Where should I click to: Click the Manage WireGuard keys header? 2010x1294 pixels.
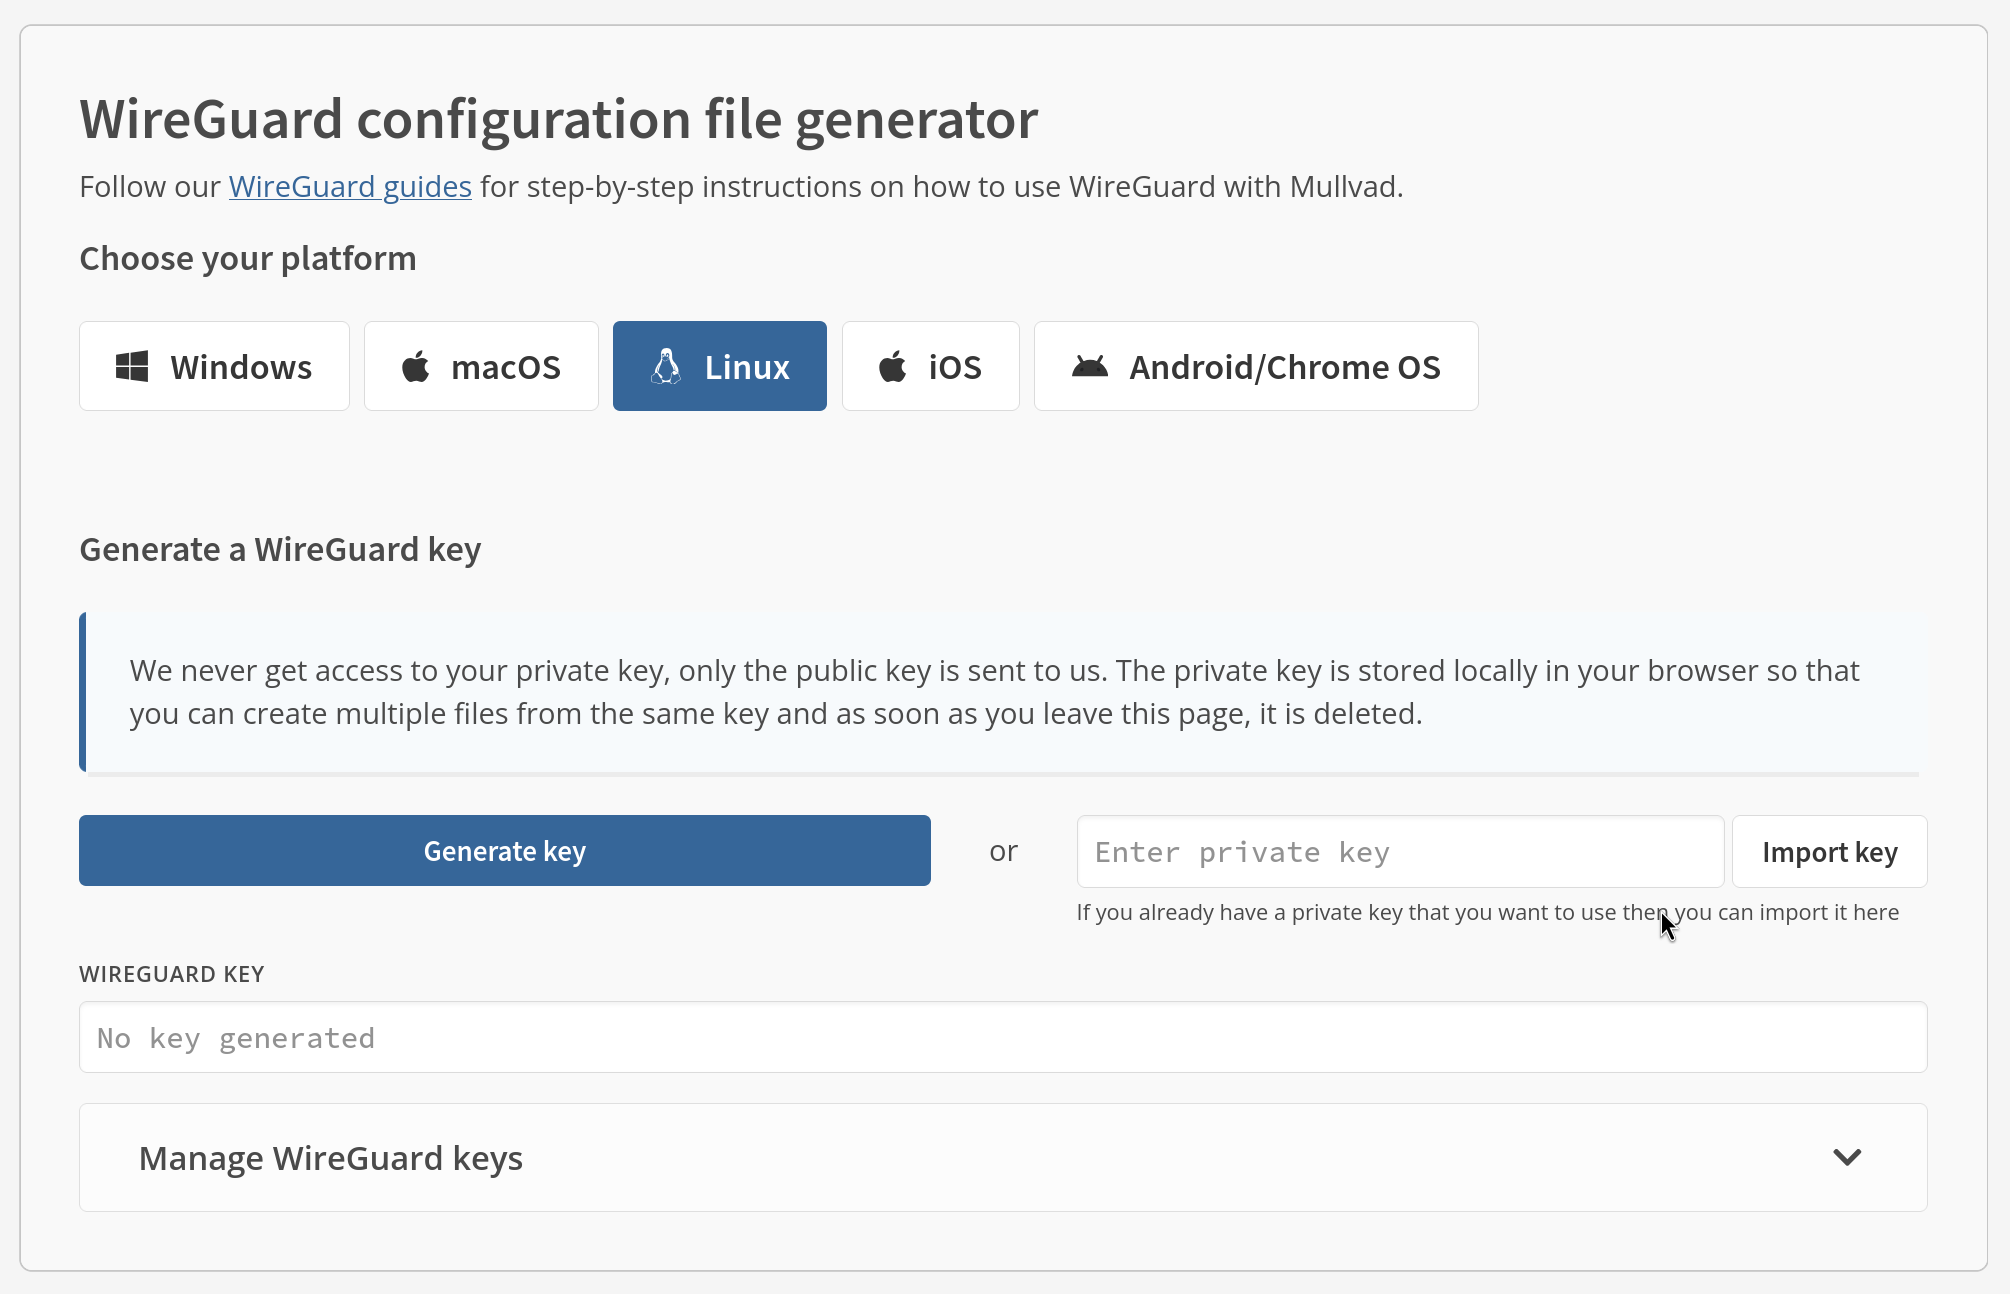(330, 1157)
